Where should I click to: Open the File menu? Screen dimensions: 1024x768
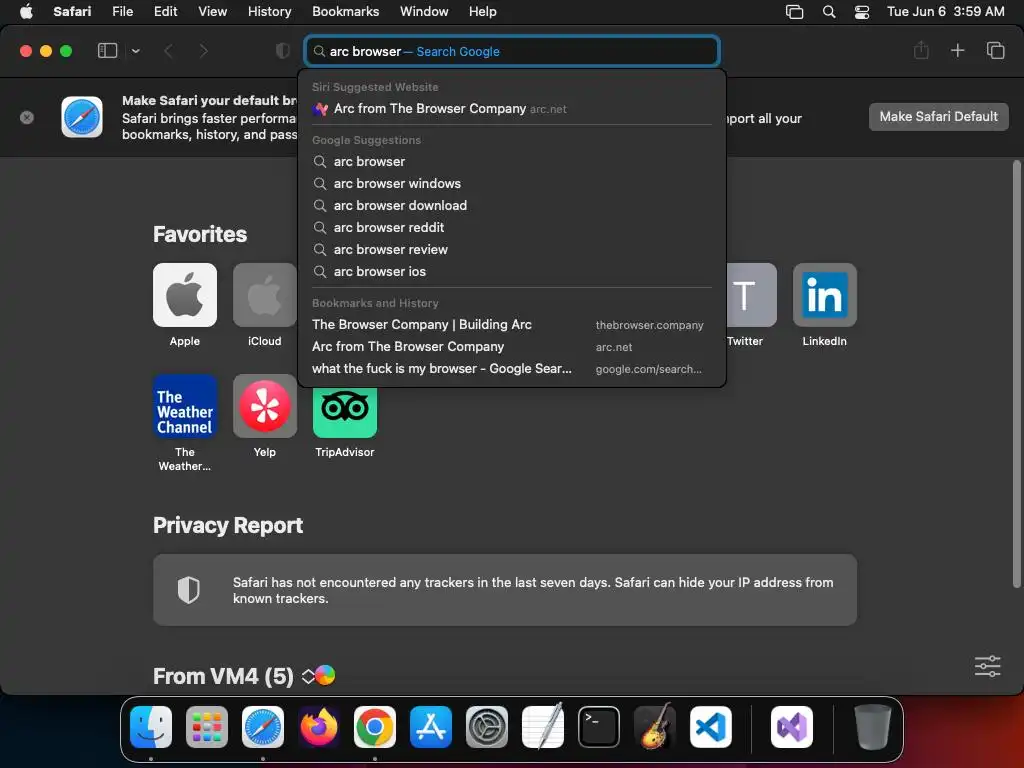coord(122,11)
